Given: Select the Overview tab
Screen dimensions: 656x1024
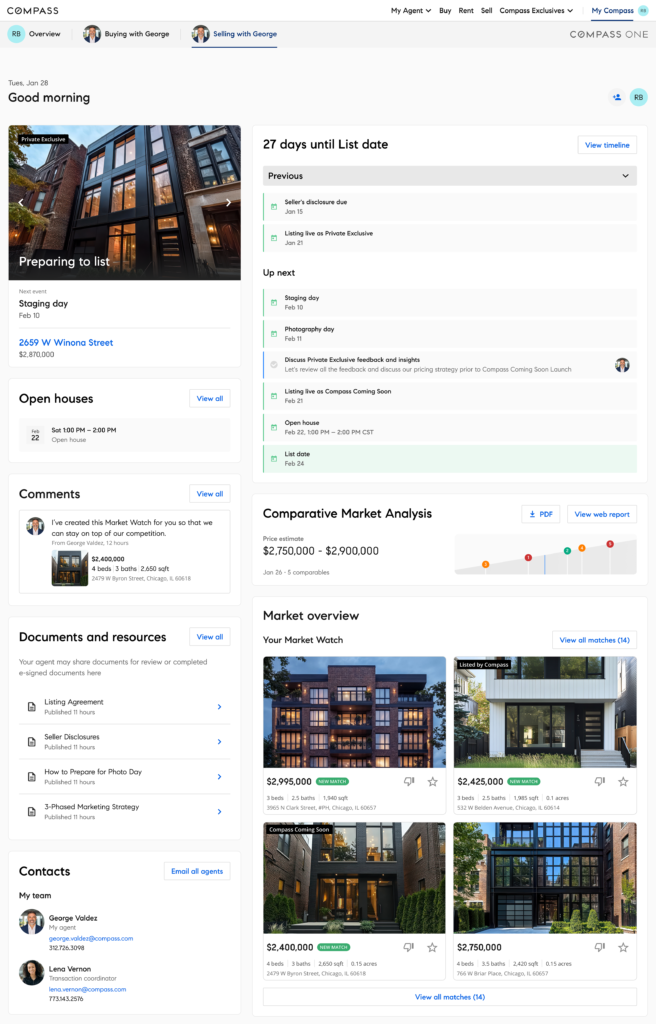Looking at the screenshot, I should point(35,34).
